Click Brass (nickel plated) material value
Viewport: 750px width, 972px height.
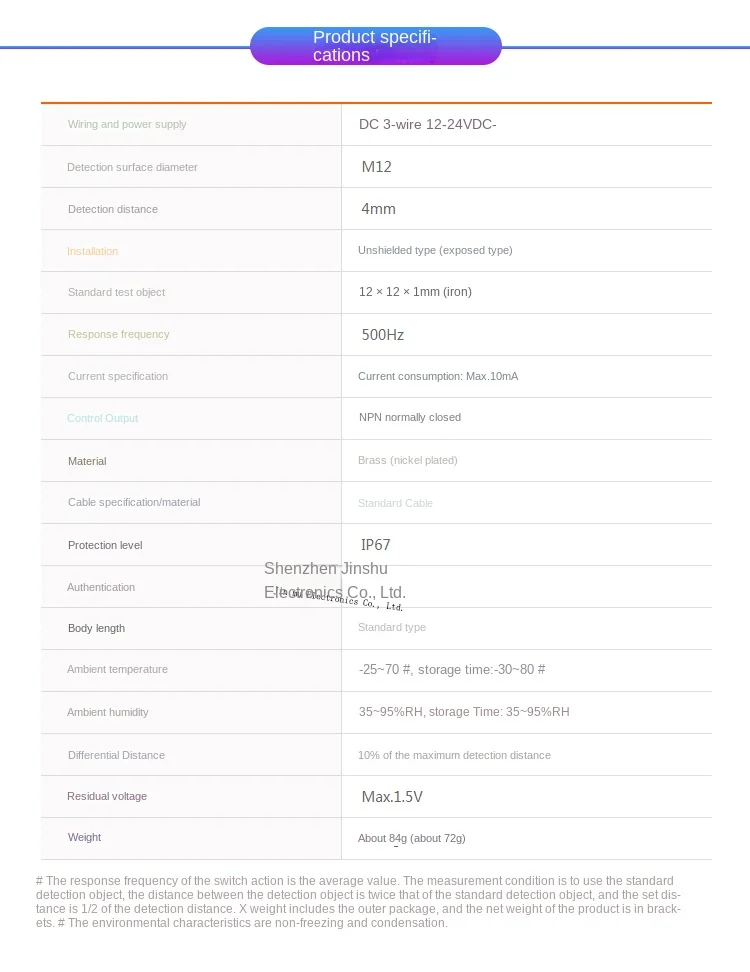[x=408, y=460]
